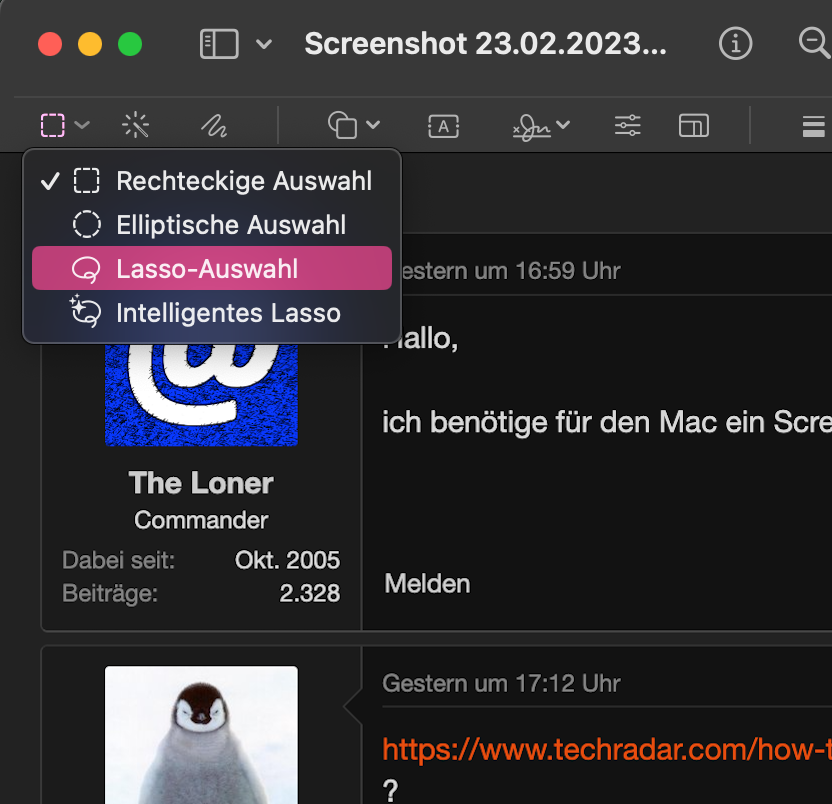Open the title bar view chevron dropdown
This screenshot has width=832, height=804.
262,44
